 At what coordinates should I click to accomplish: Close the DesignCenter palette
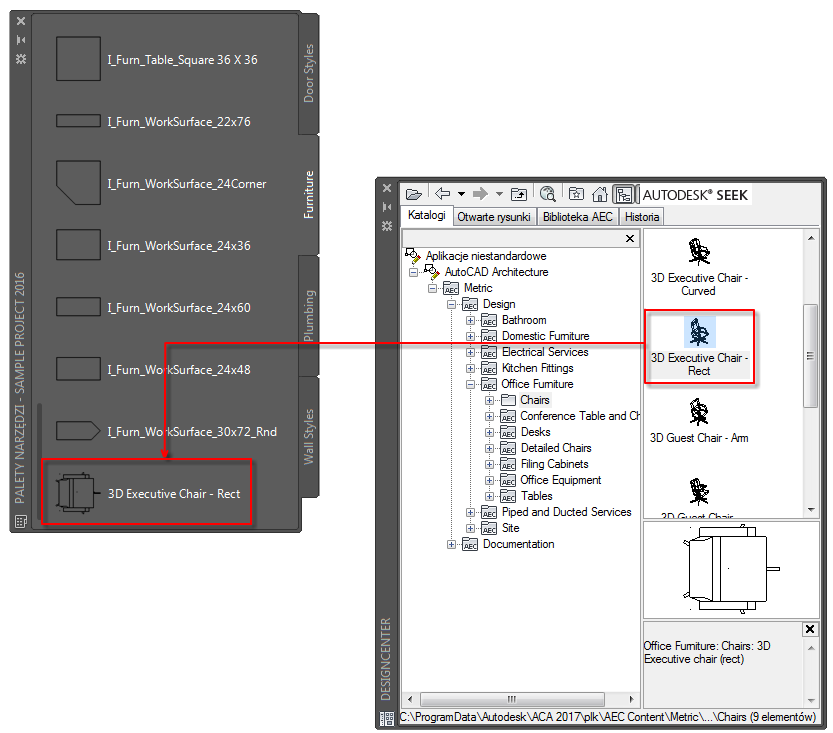(387, 188)
